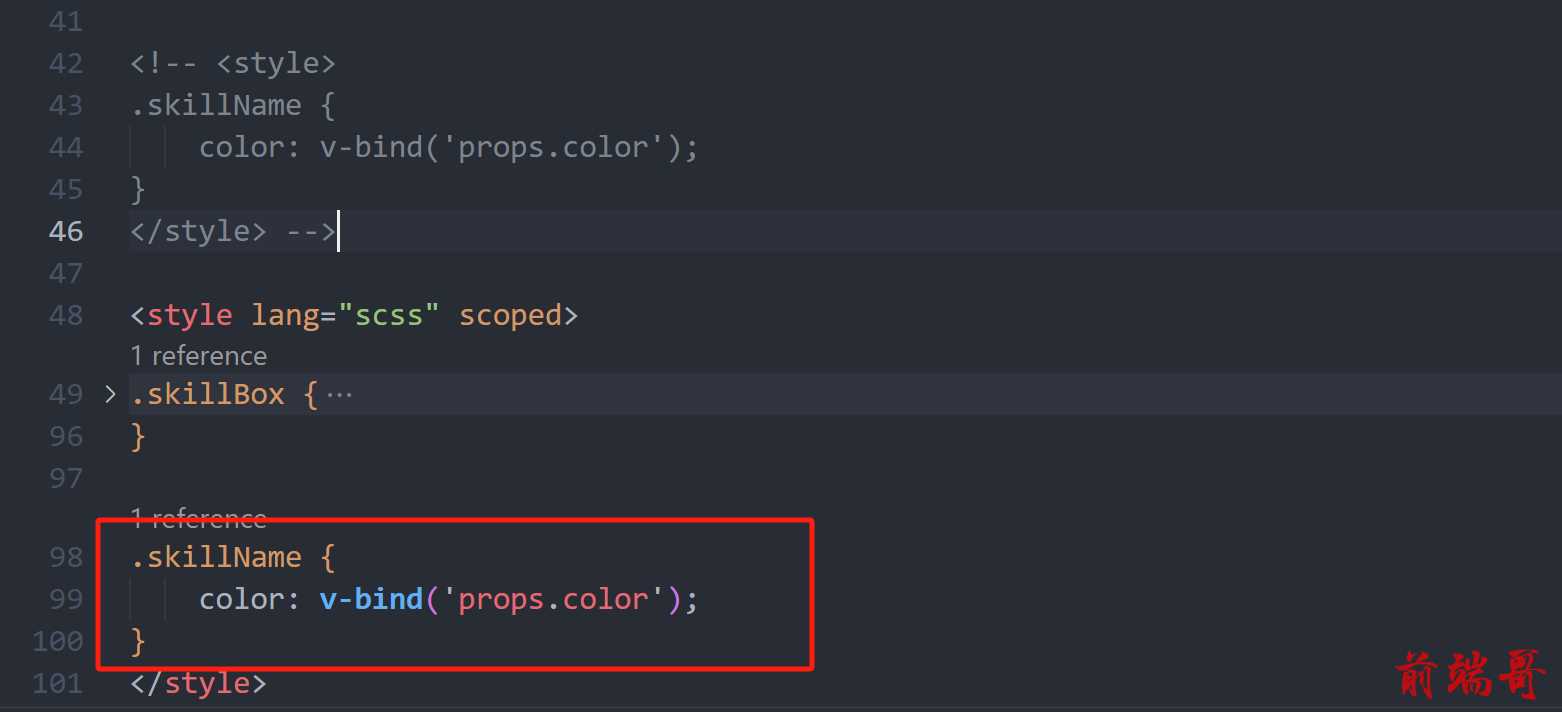Click the closing brace on line 100

click(138, 641)
